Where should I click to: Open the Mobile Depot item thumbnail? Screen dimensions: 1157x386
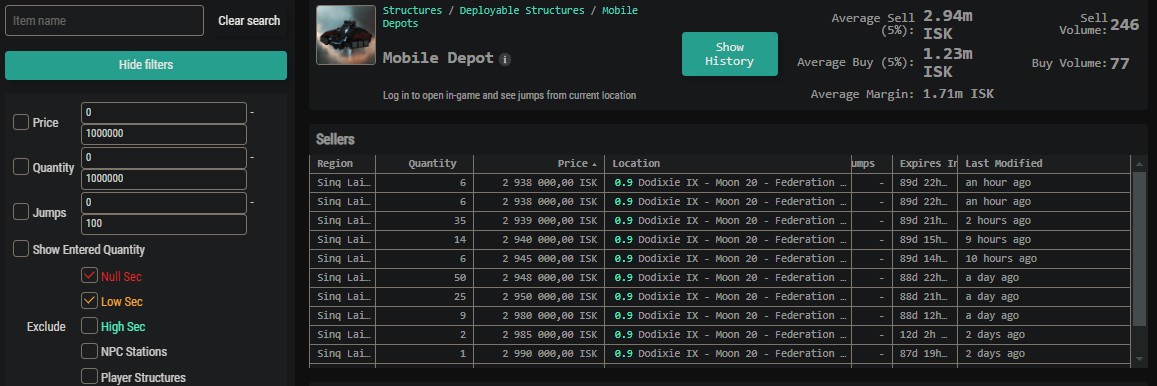tap(345, 35)
